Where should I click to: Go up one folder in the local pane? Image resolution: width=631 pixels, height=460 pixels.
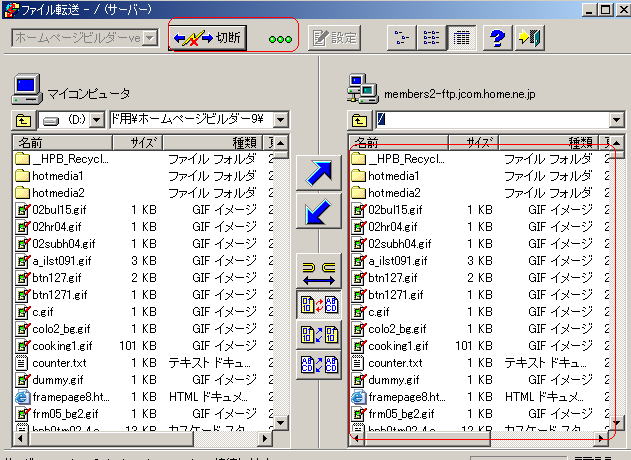[x=22, y=120]
